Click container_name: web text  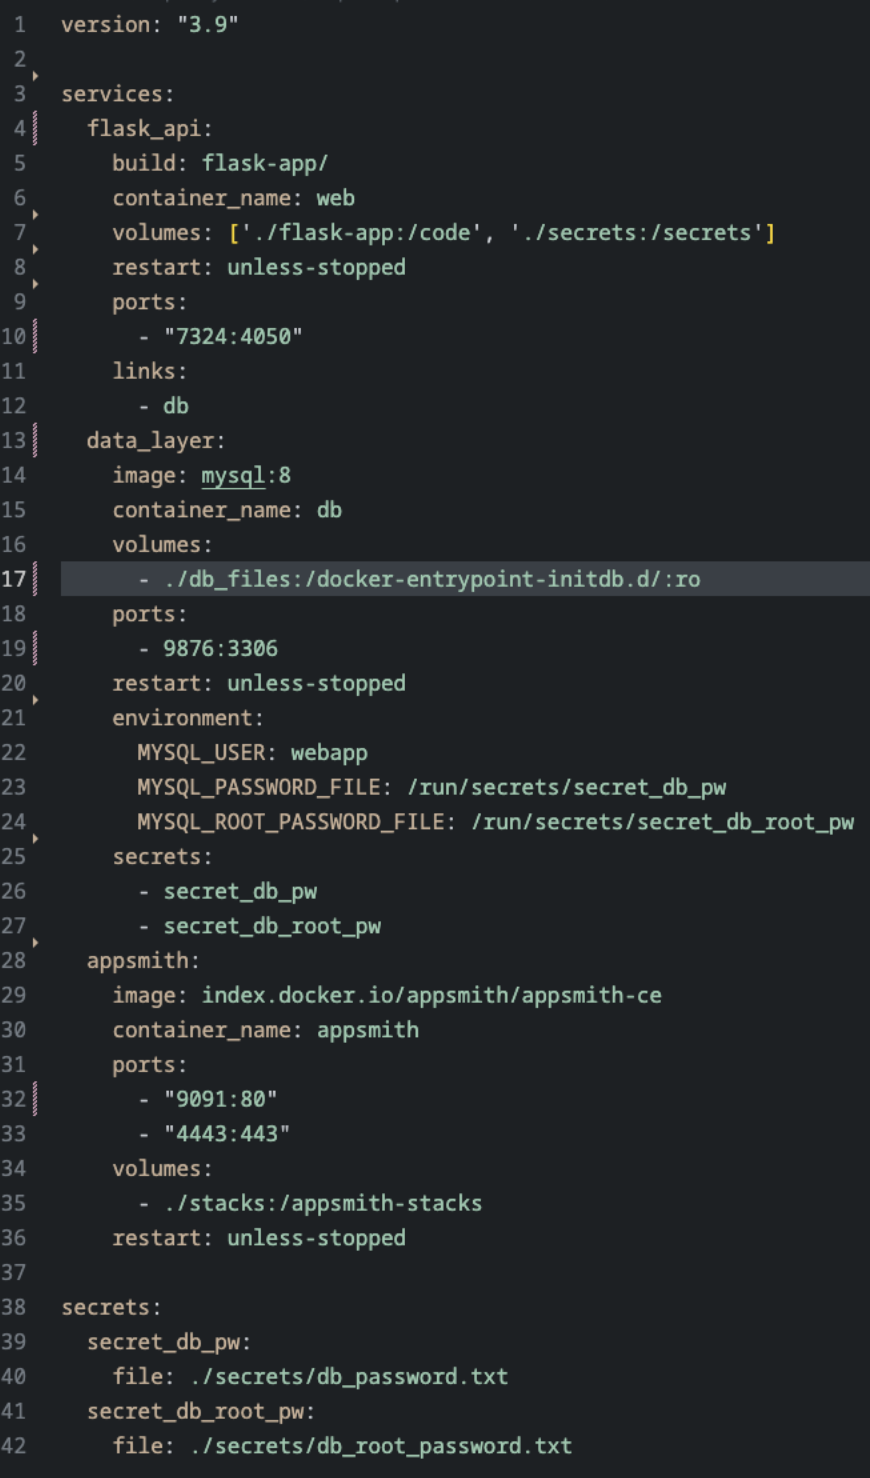point(234,198)
